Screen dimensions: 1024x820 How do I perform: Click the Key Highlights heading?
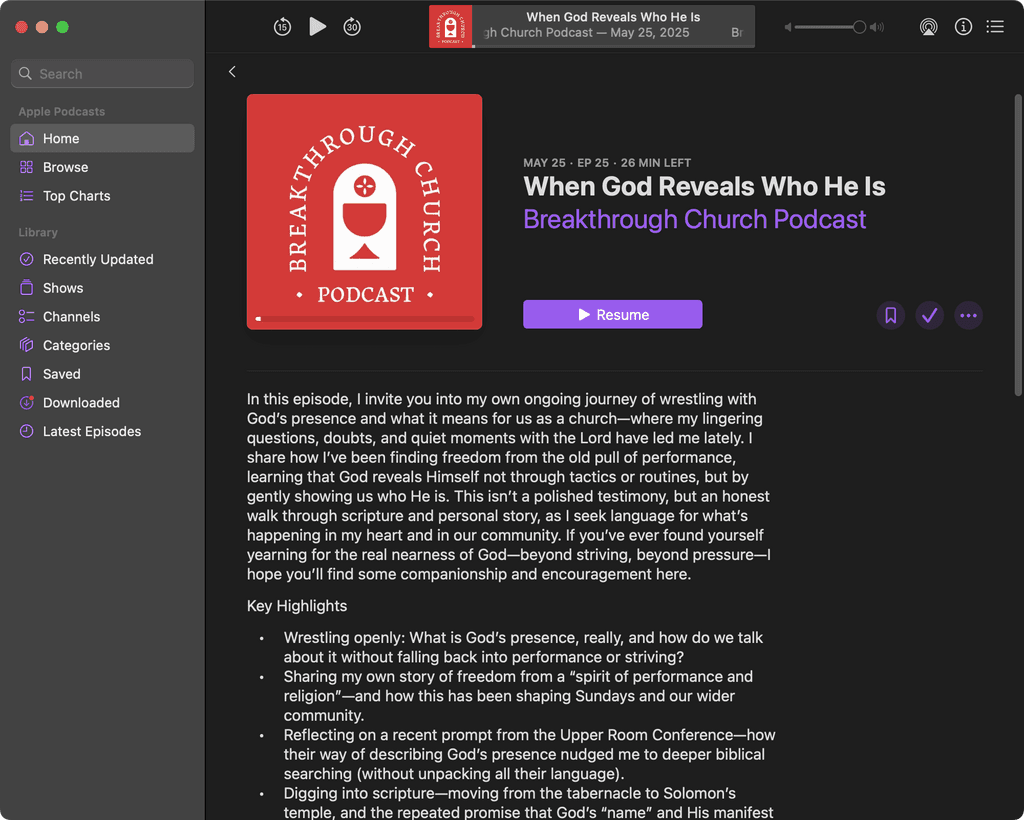pyautogui.click(x=296, y=606)
